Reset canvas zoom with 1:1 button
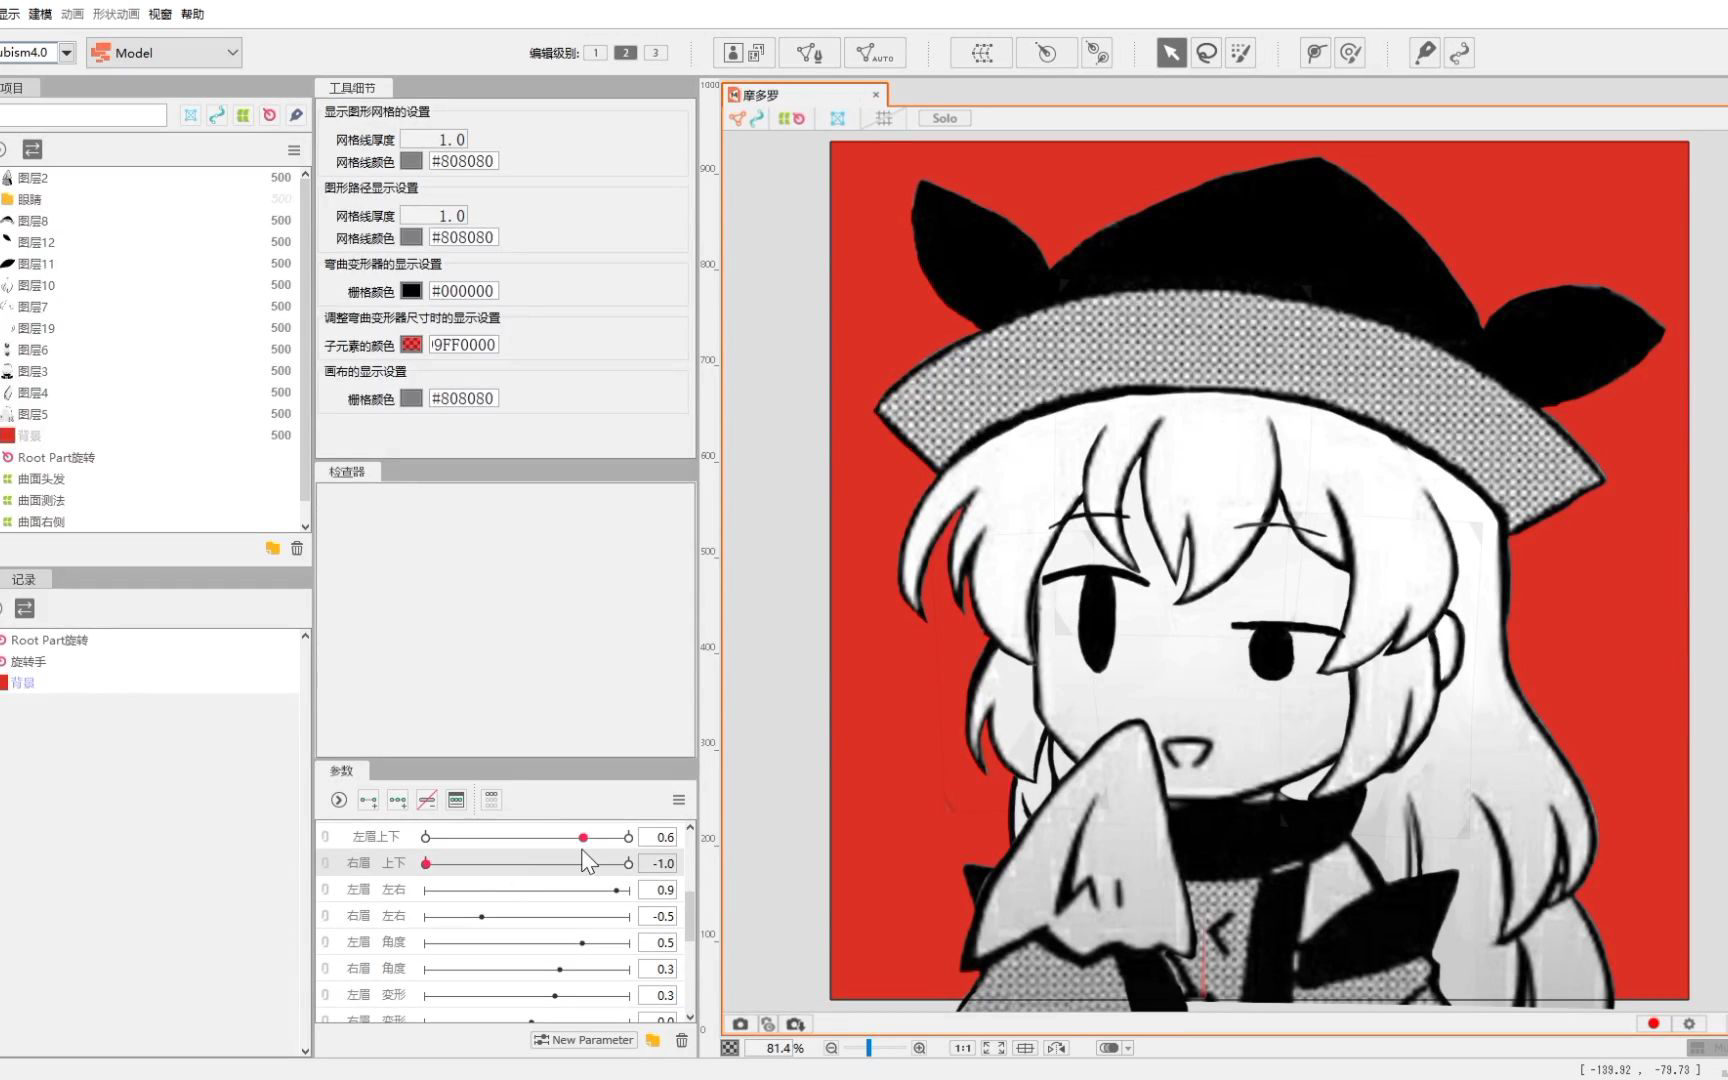 962,1048
